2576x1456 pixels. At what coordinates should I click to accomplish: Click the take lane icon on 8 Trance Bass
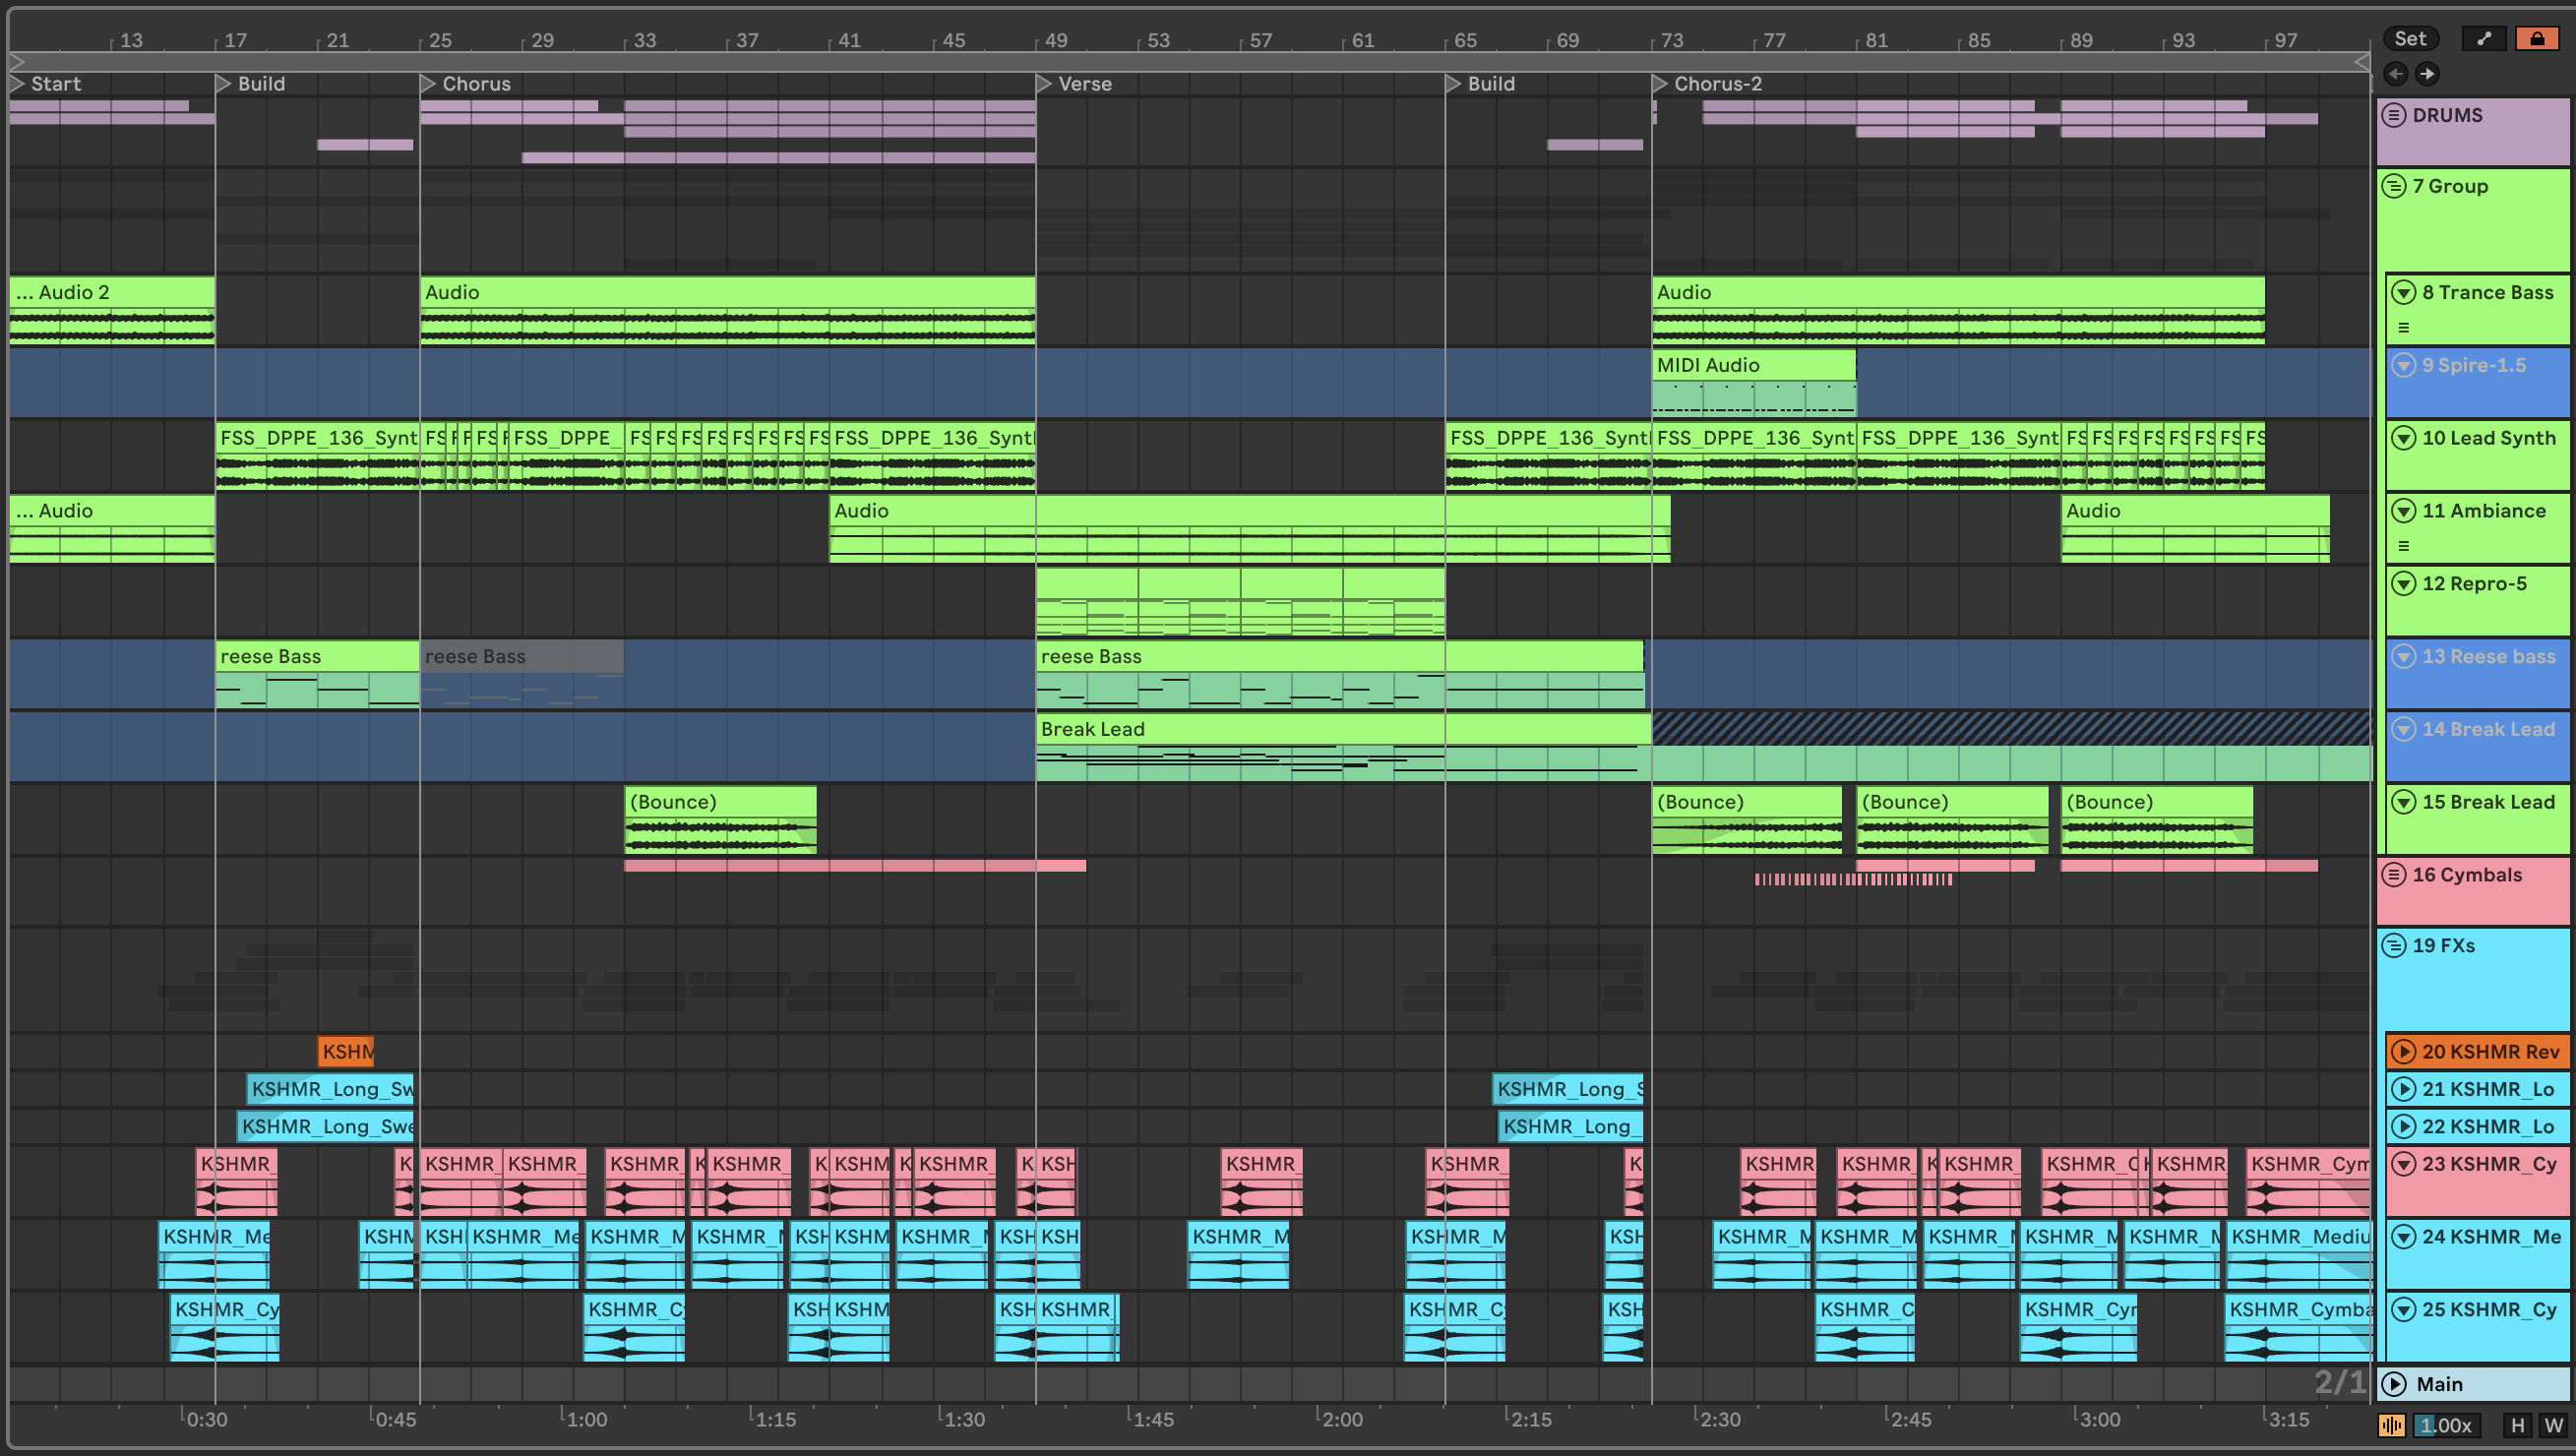click(2404, 328)
